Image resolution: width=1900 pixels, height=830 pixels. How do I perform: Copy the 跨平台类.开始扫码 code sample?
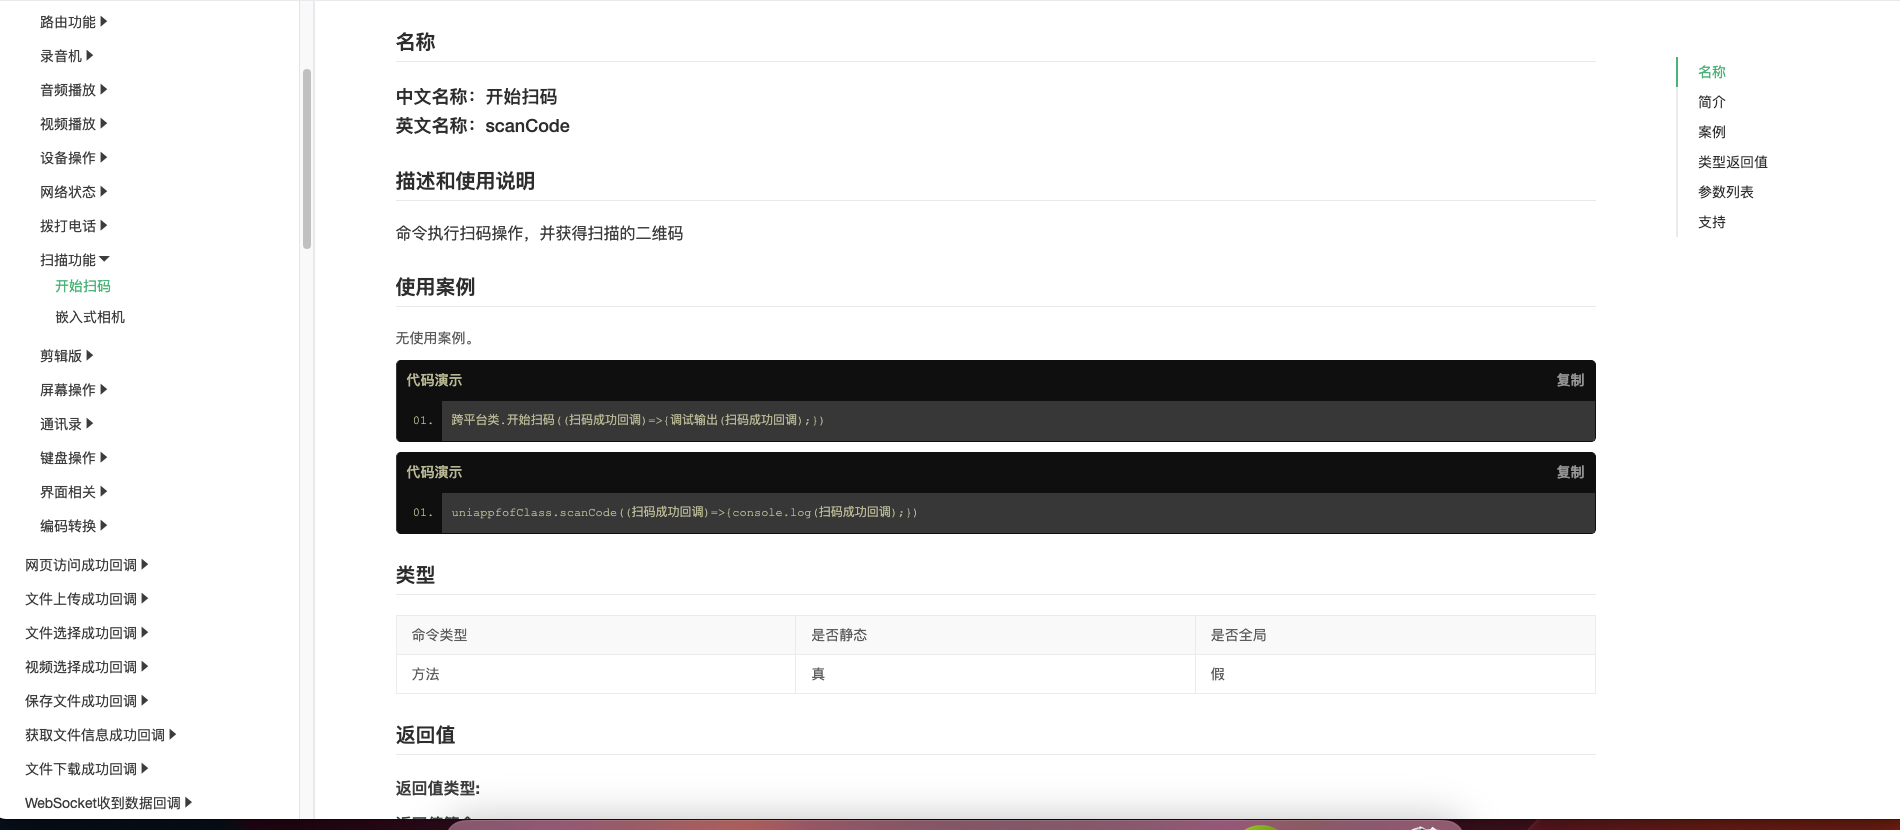click(x=1570, y=380)
